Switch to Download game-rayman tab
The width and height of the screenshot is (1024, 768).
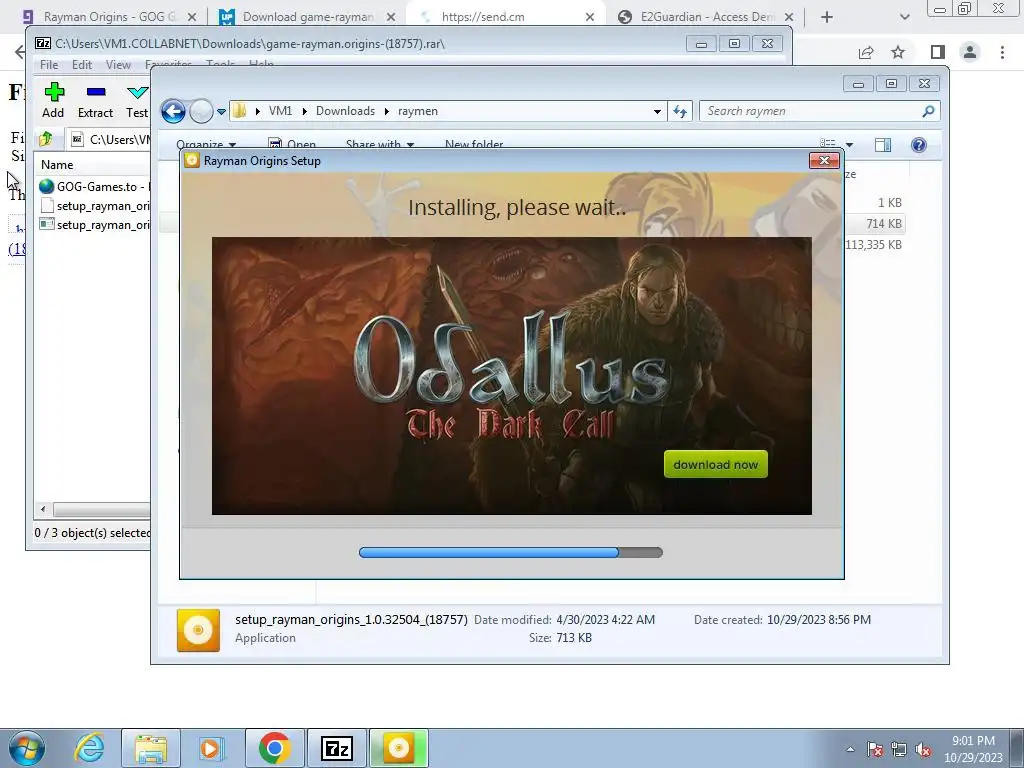click(x=307, y=17)
